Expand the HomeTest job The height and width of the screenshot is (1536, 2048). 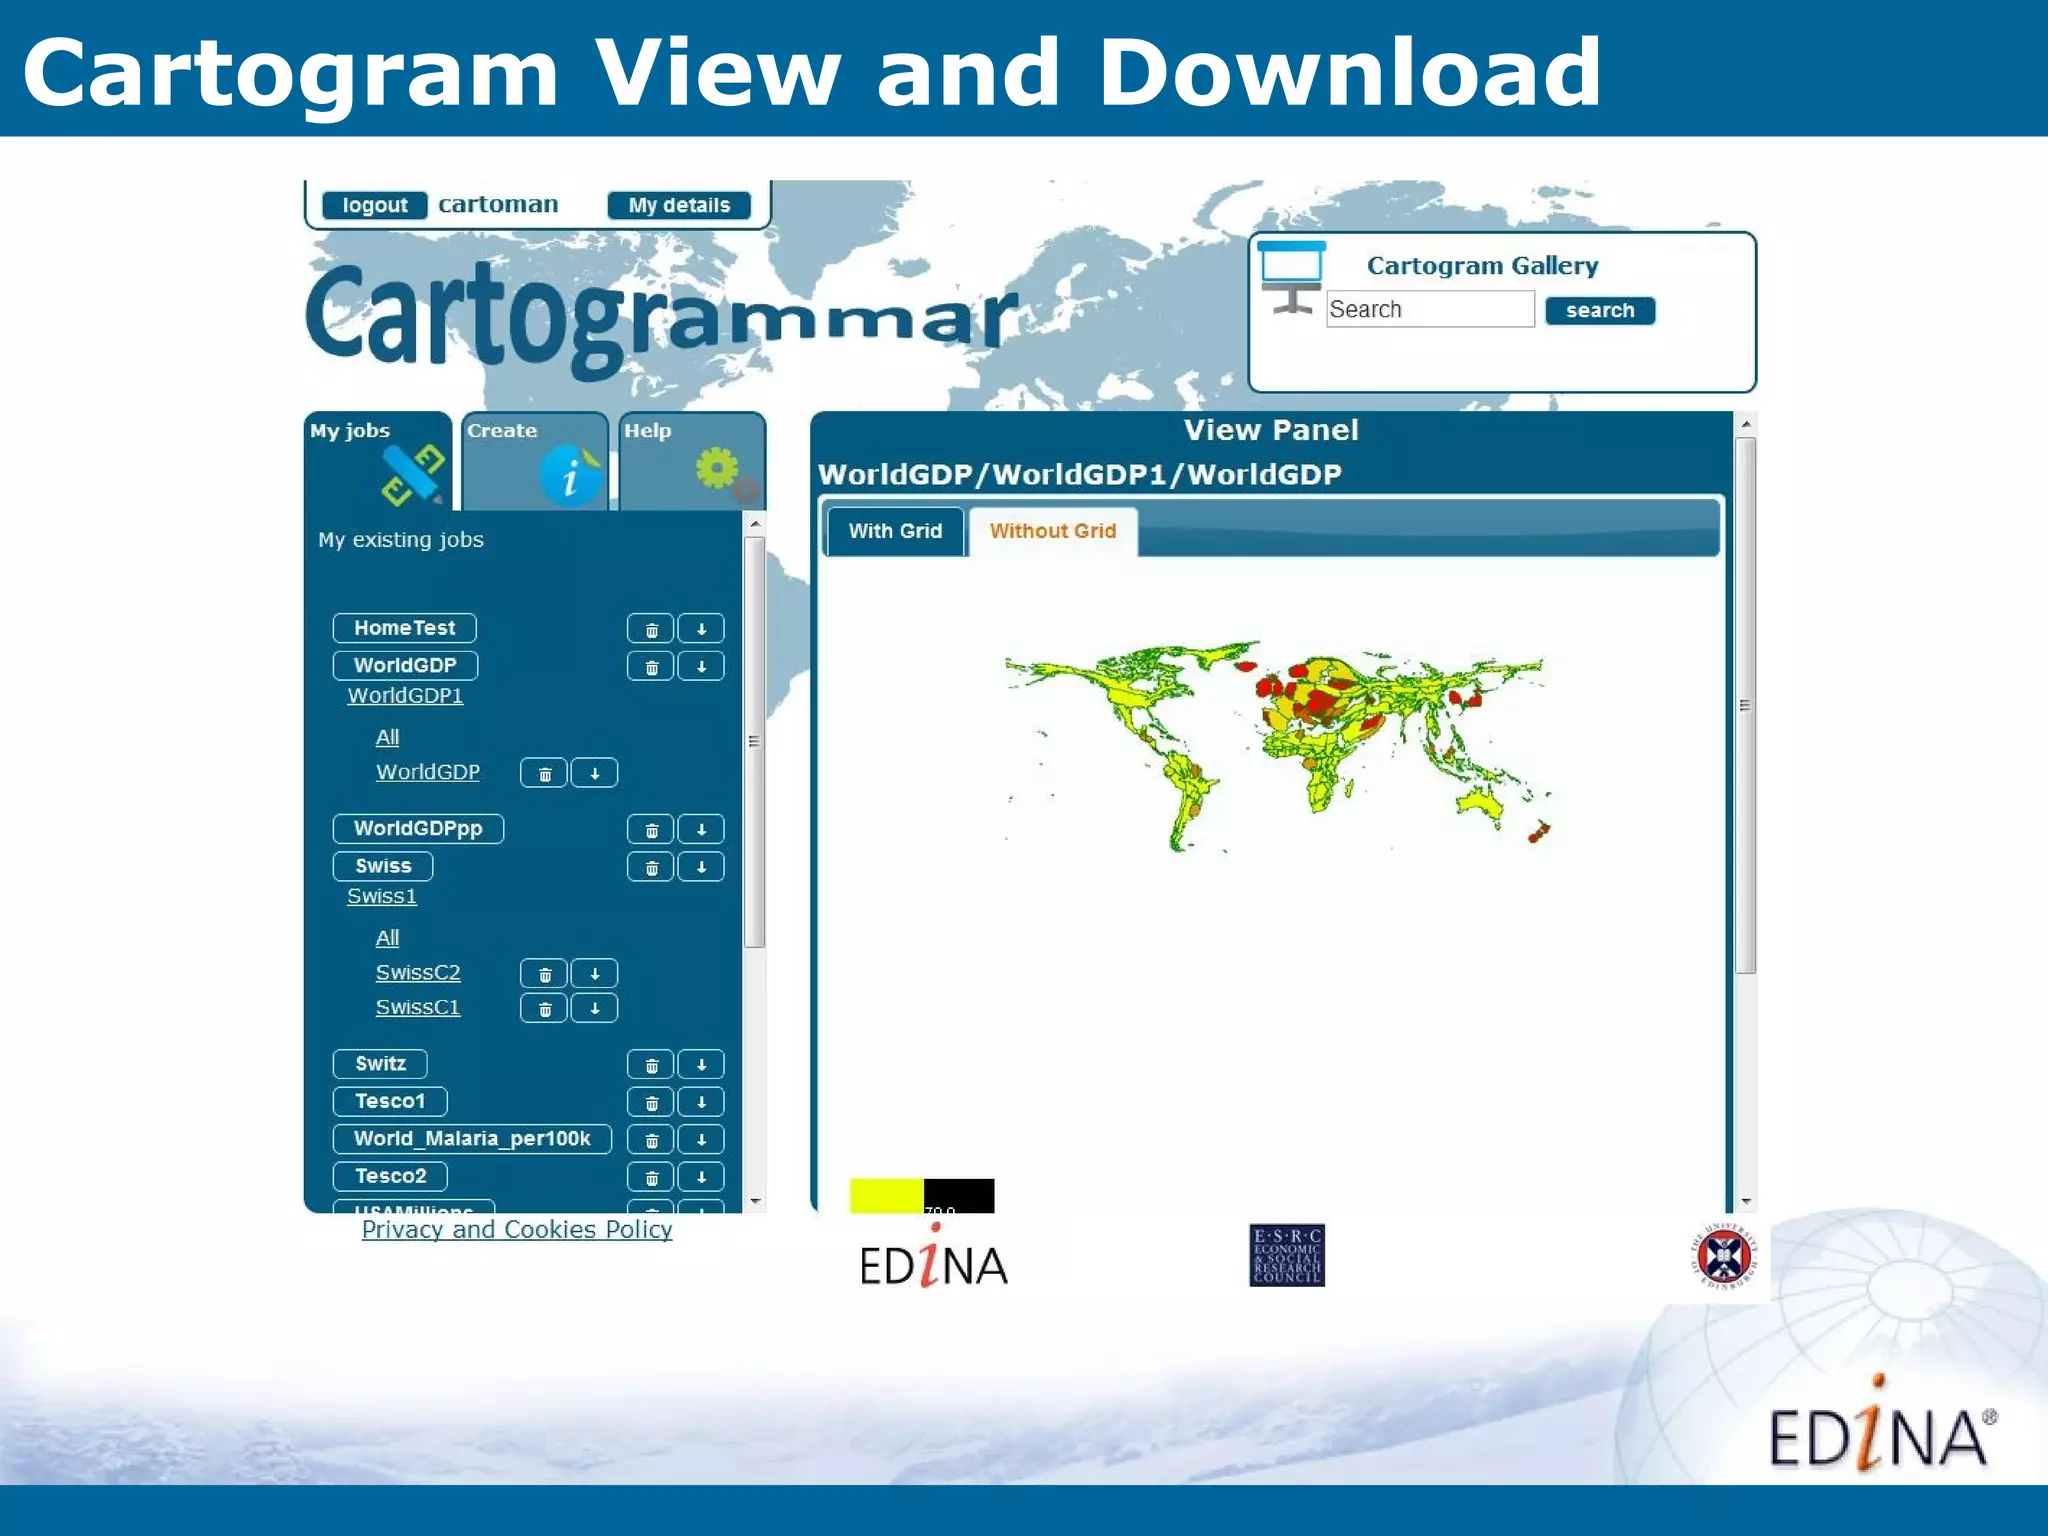click(404, 628)
